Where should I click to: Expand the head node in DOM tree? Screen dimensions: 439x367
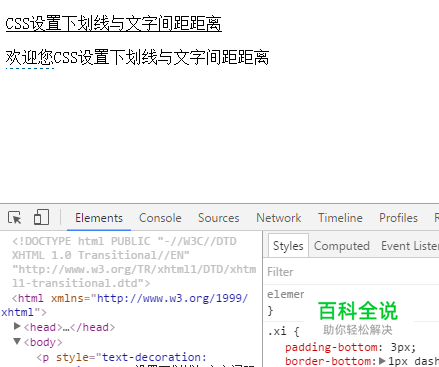17,326
